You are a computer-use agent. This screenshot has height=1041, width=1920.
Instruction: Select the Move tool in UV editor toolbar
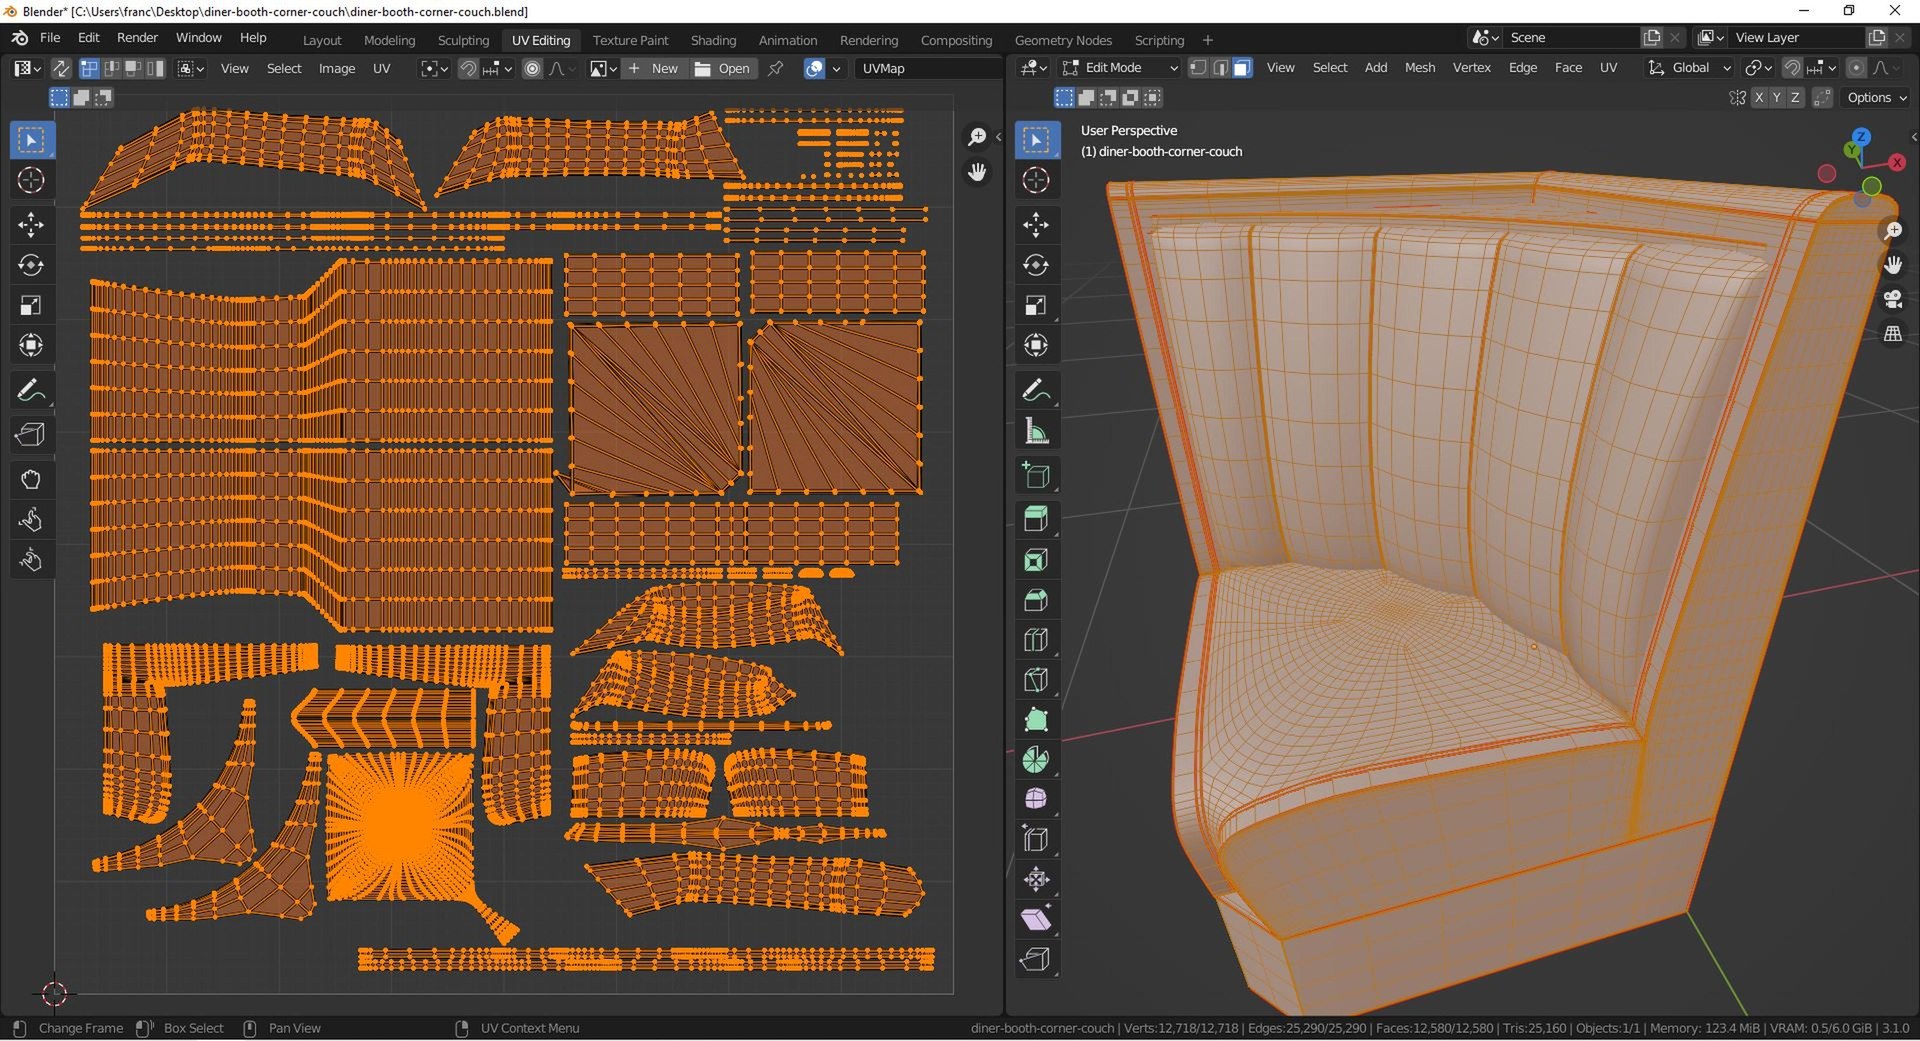[31, 225]
